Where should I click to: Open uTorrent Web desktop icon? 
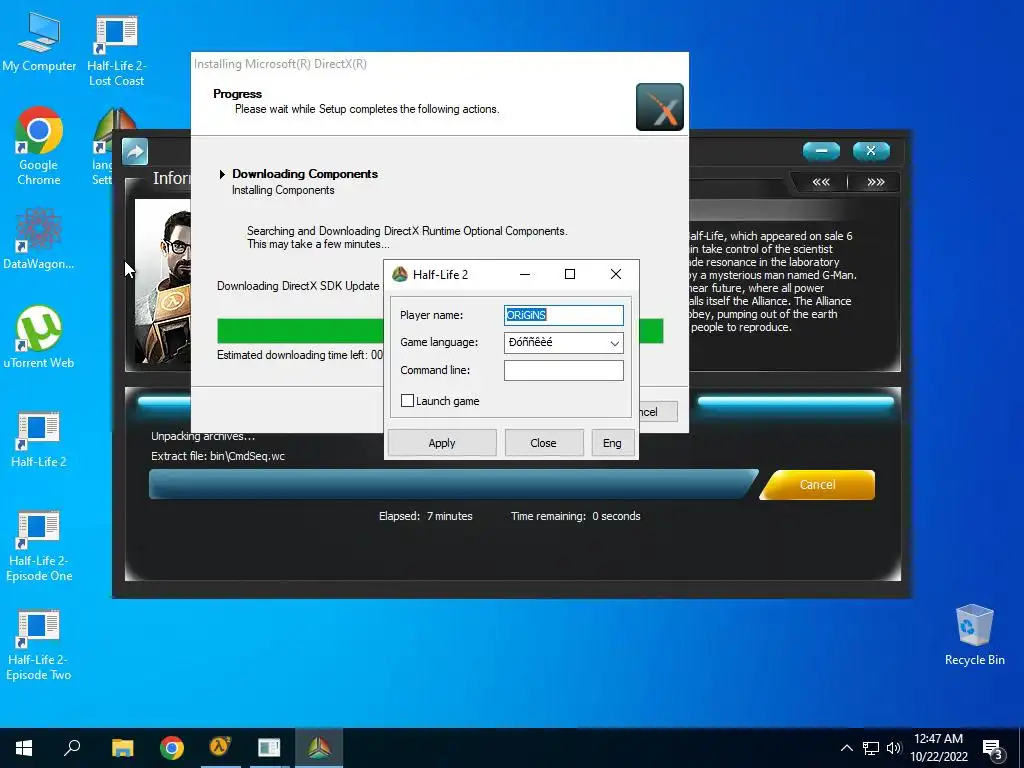(39, 337)
